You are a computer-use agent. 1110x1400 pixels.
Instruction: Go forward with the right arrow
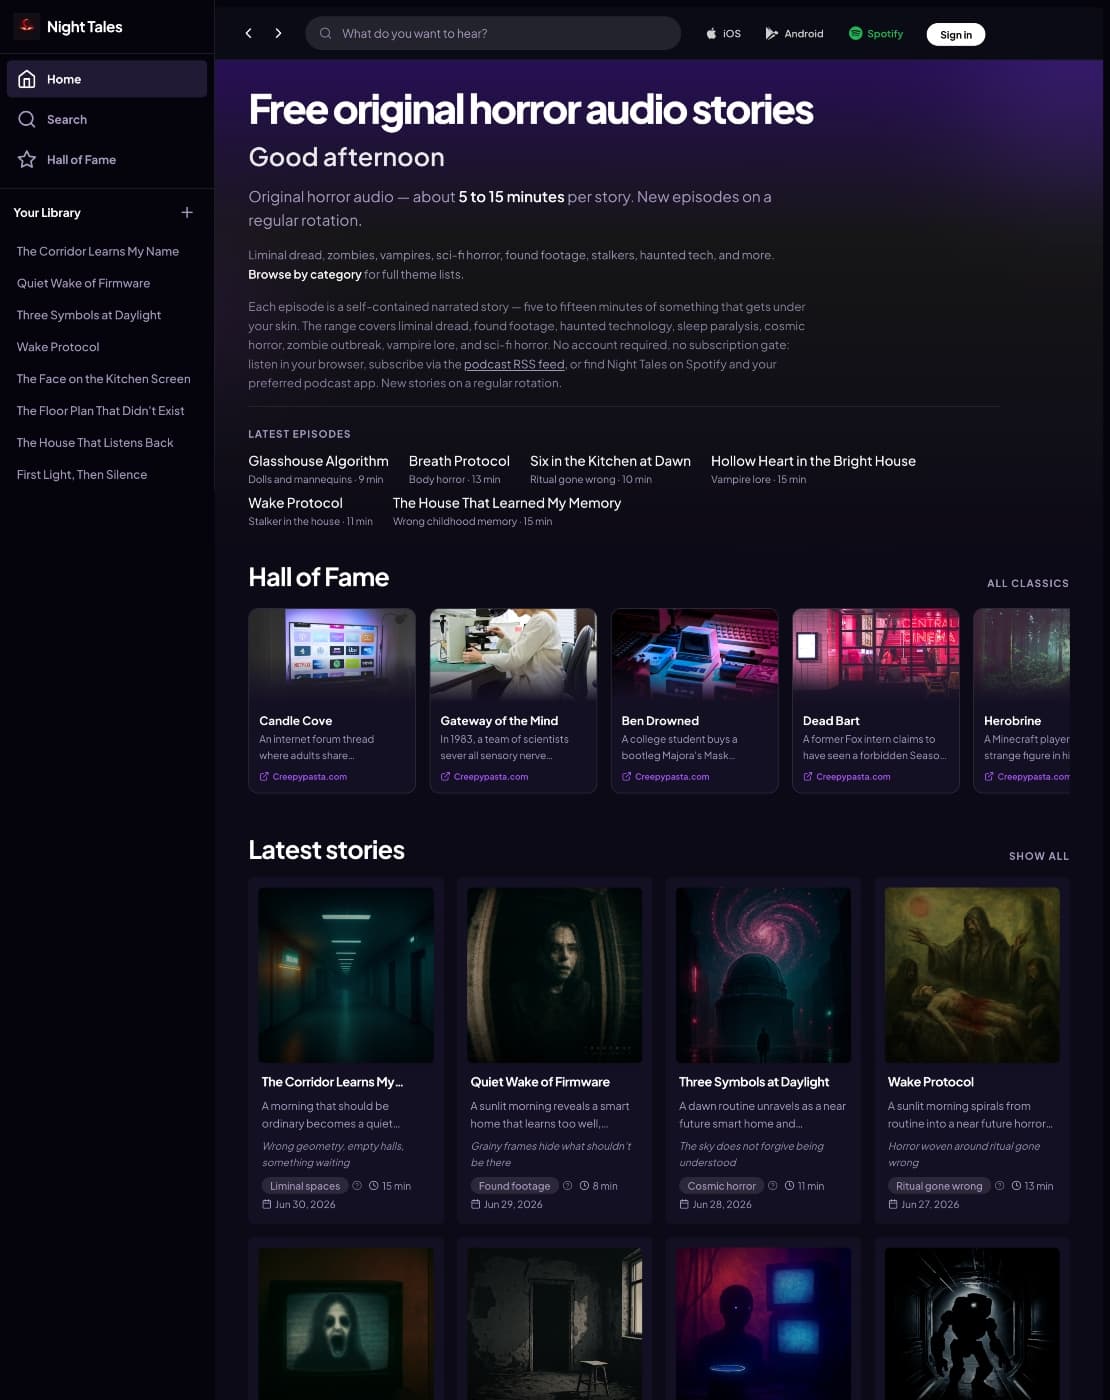278,33
